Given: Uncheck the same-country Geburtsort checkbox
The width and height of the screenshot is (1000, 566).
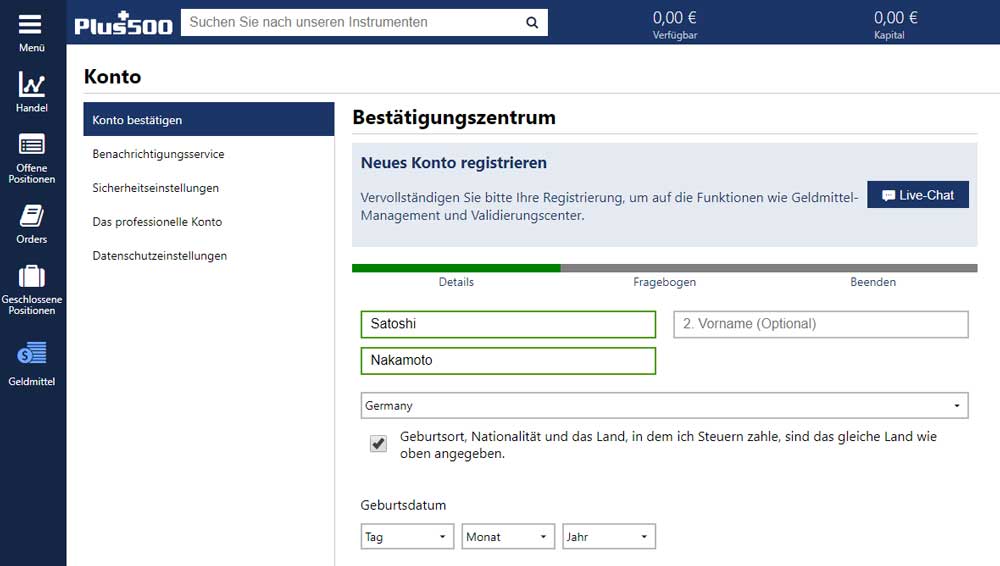Looking at the screenshot, I should (x=378, y=443).
